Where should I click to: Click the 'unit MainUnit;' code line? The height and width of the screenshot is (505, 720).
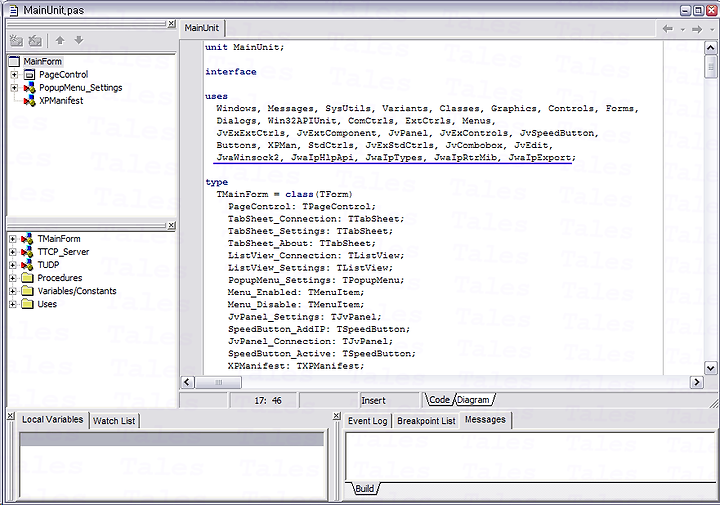(x=245, y=47)
